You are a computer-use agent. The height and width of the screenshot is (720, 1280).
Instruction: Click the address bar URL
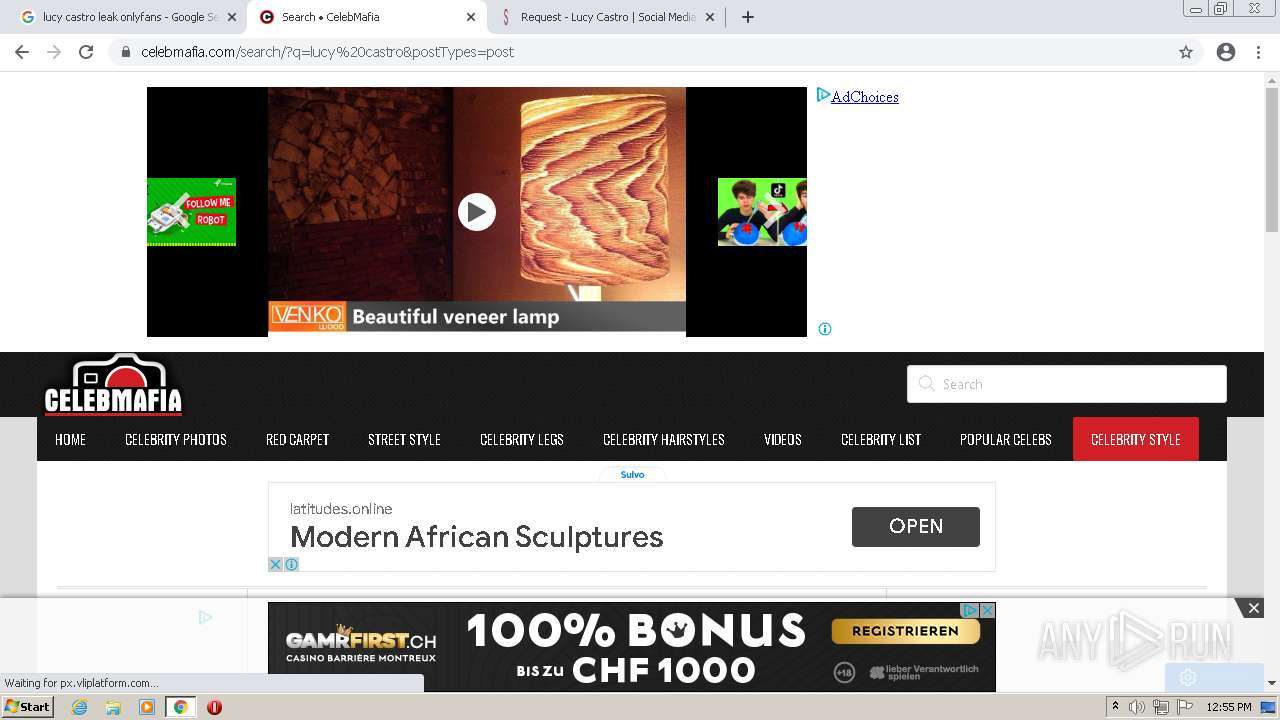(x=327, y=52)
